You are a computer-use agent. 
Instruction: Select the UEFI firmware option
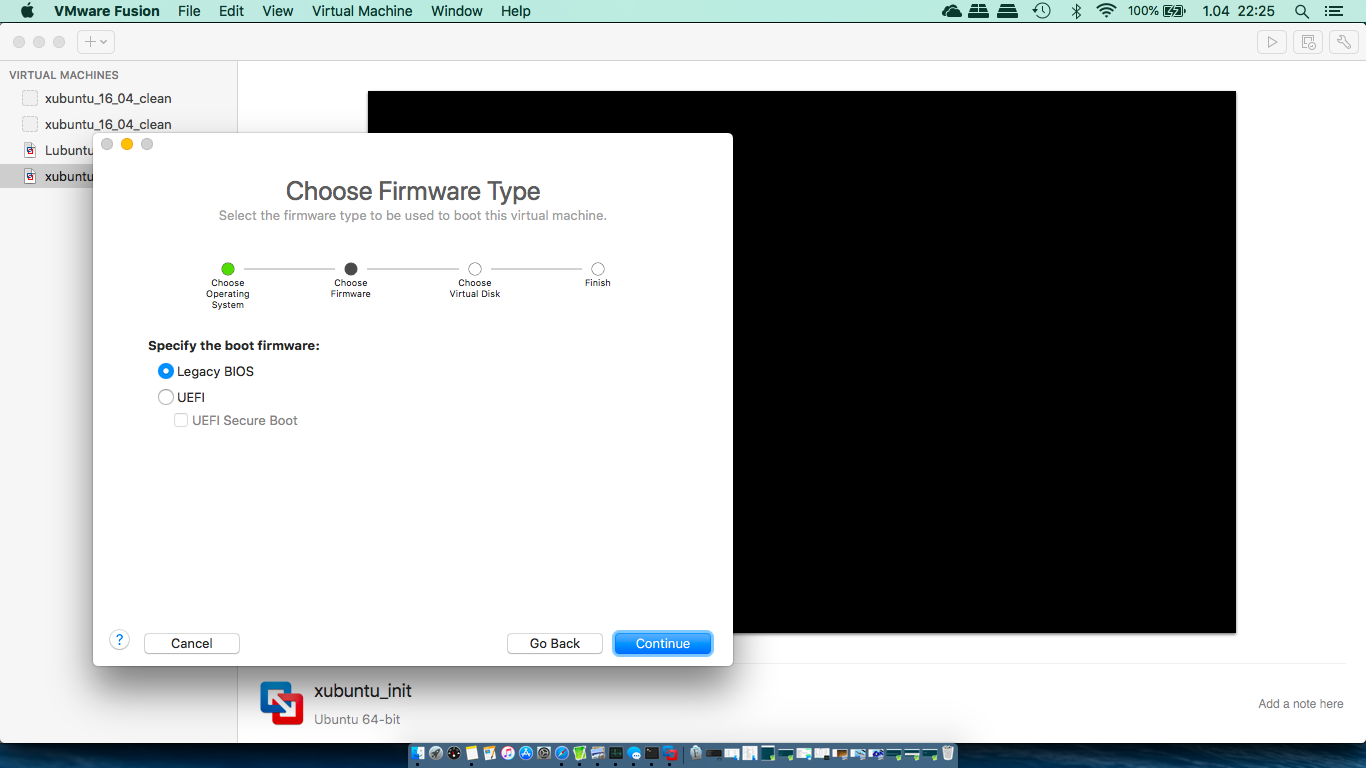click(166, 397)
